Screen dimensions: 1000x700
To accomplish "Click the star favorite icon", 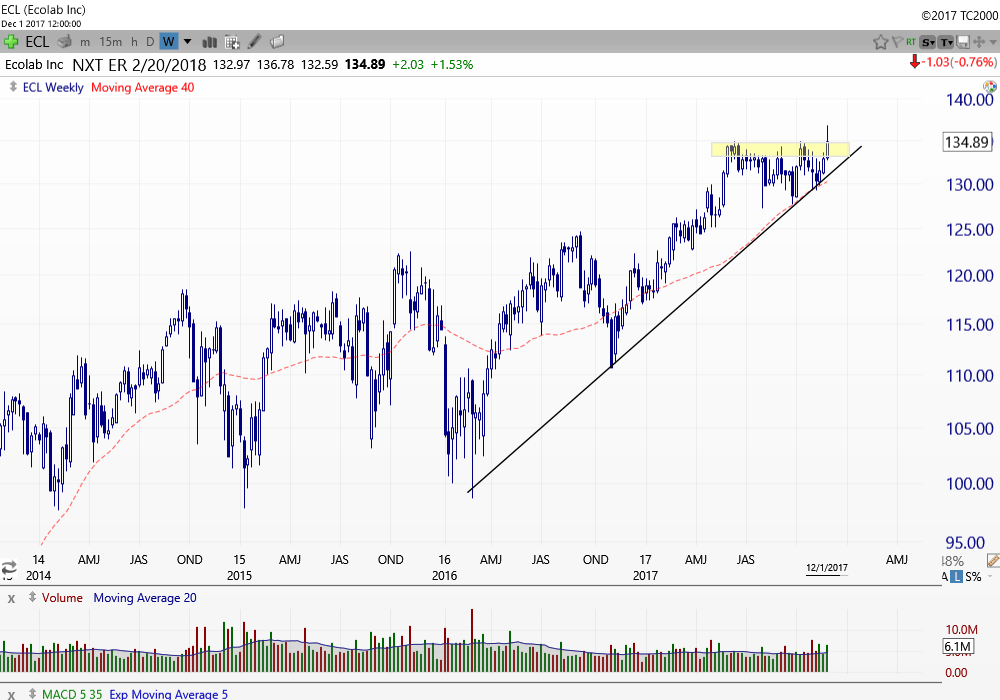I will (880, 42).
